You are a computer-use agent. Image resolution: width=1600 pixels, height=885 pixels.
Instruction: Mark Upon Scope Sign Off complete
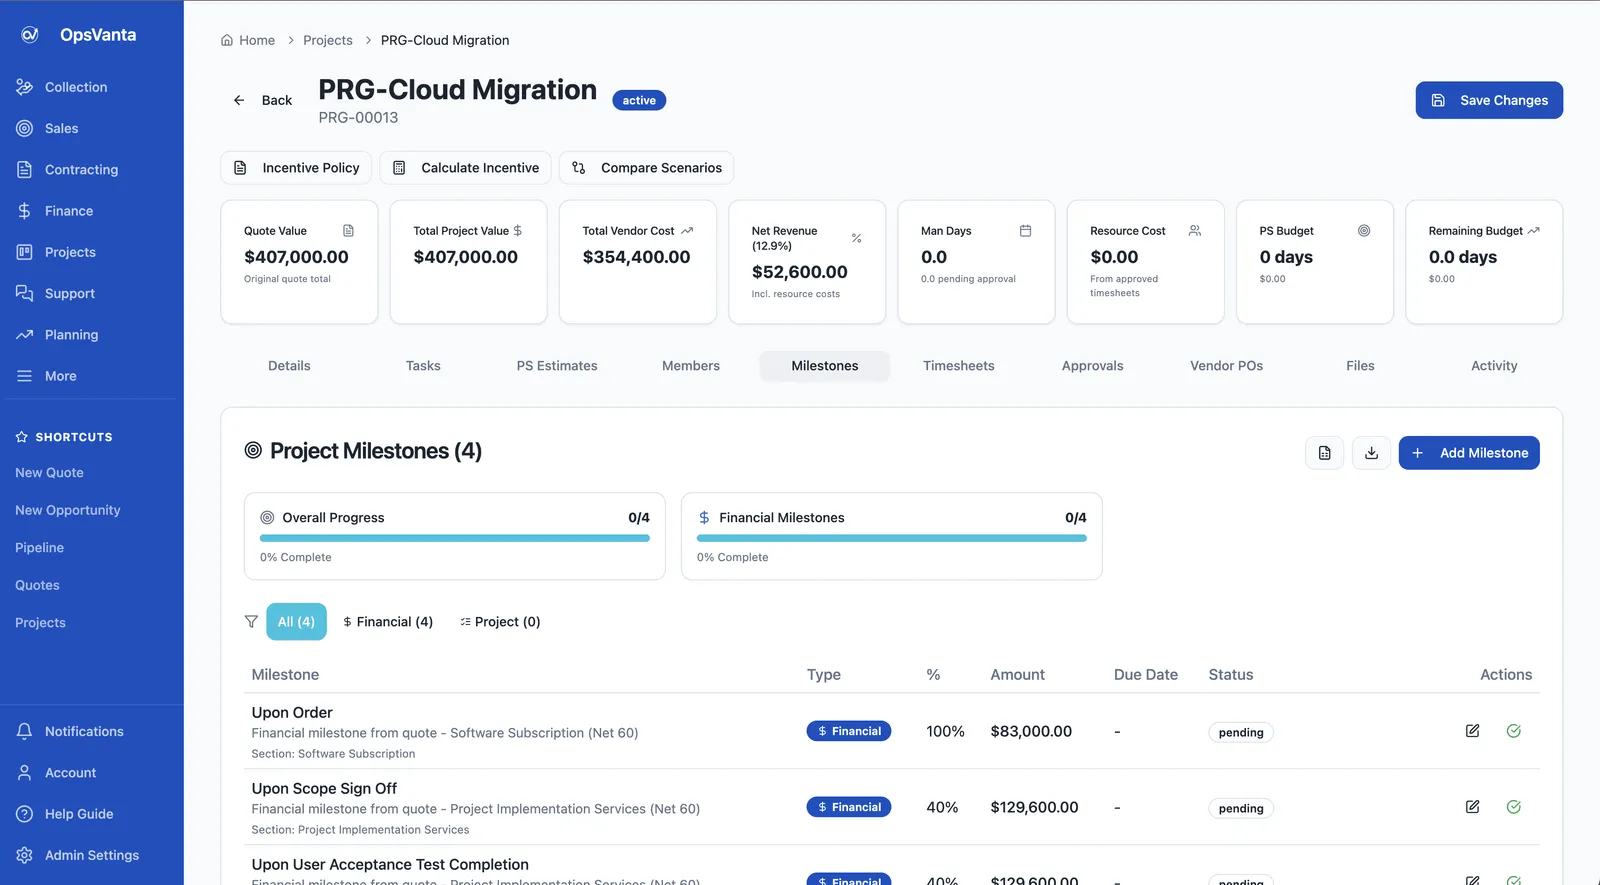(1514, 807)
